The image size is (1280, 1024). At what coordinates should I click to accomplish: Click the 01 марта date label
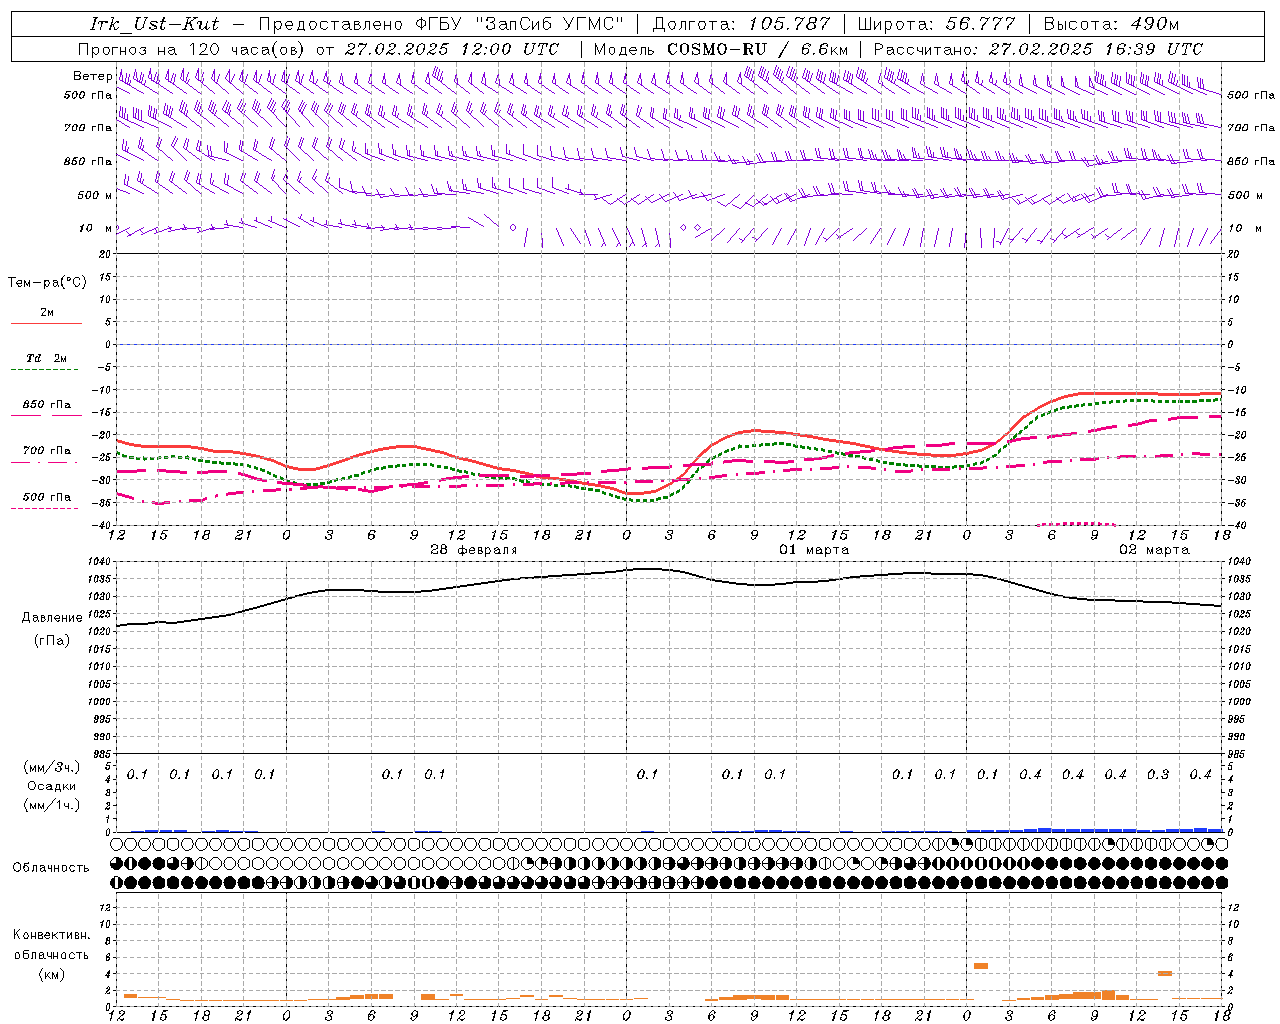(x=814, y=550)
